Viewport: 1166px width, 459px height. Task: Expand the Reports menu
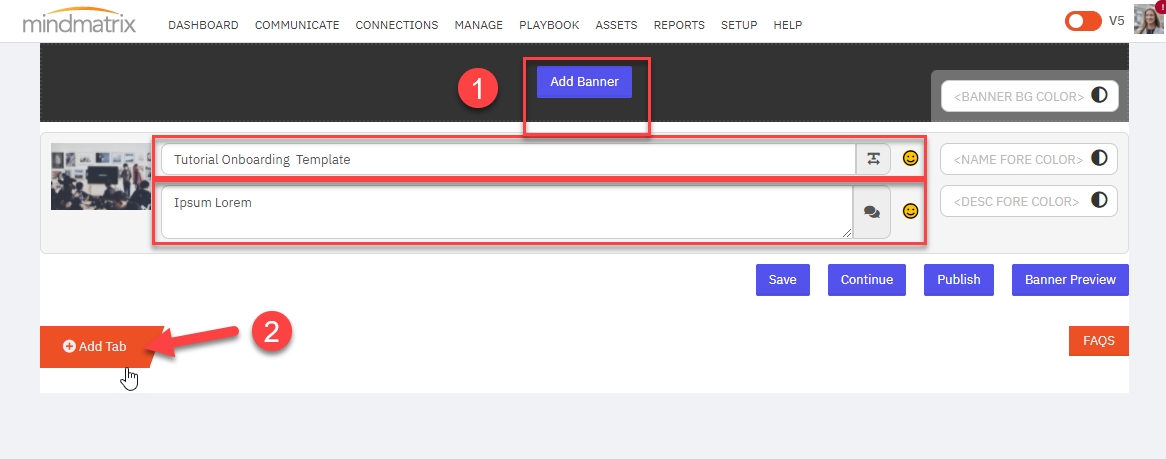pyautogui.click(x=679, y=25)
